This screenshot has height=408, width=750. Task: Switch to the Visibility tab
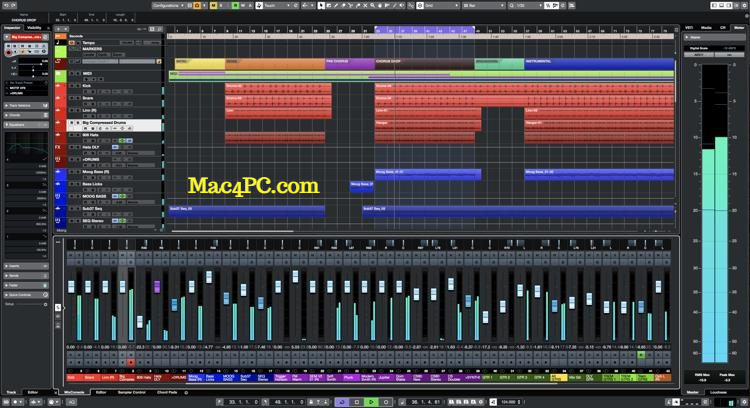pos(34,28)
